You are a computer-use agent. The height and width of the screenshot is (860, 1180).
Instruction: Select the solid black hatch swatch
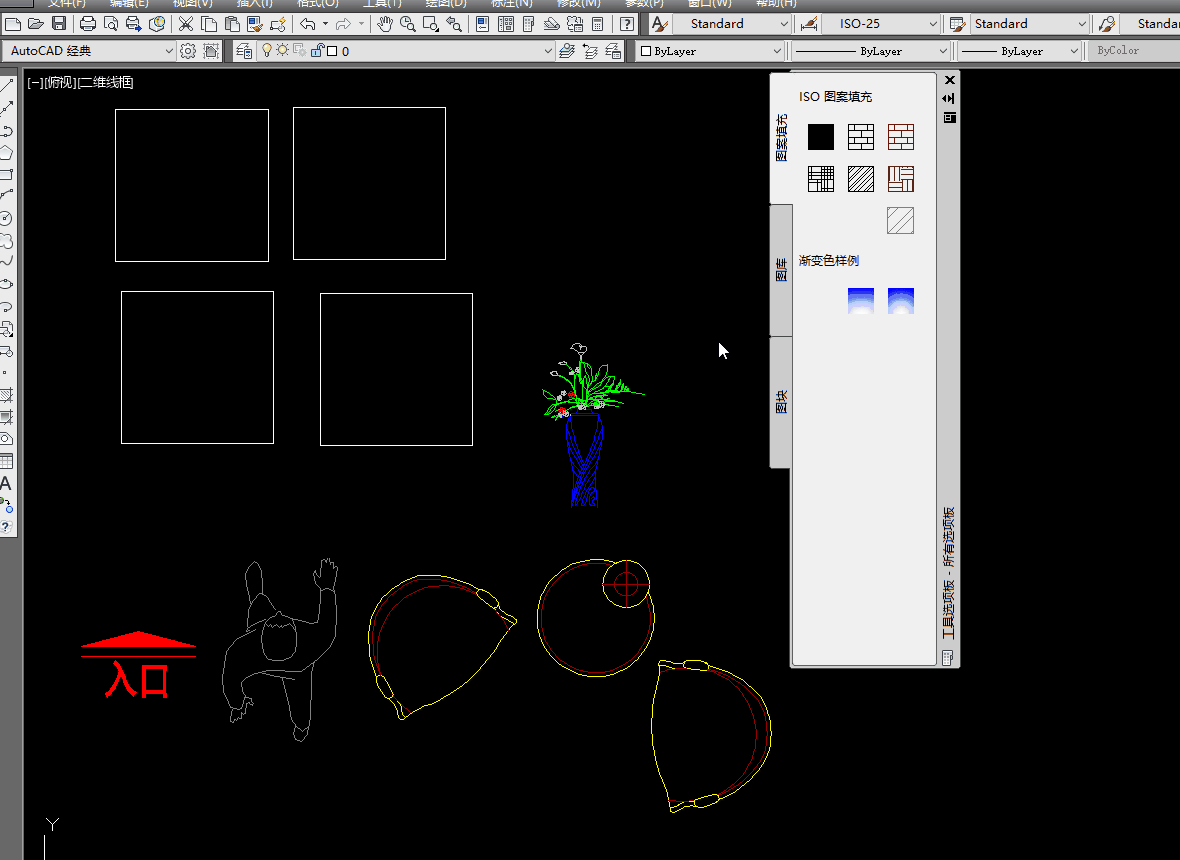820,137
